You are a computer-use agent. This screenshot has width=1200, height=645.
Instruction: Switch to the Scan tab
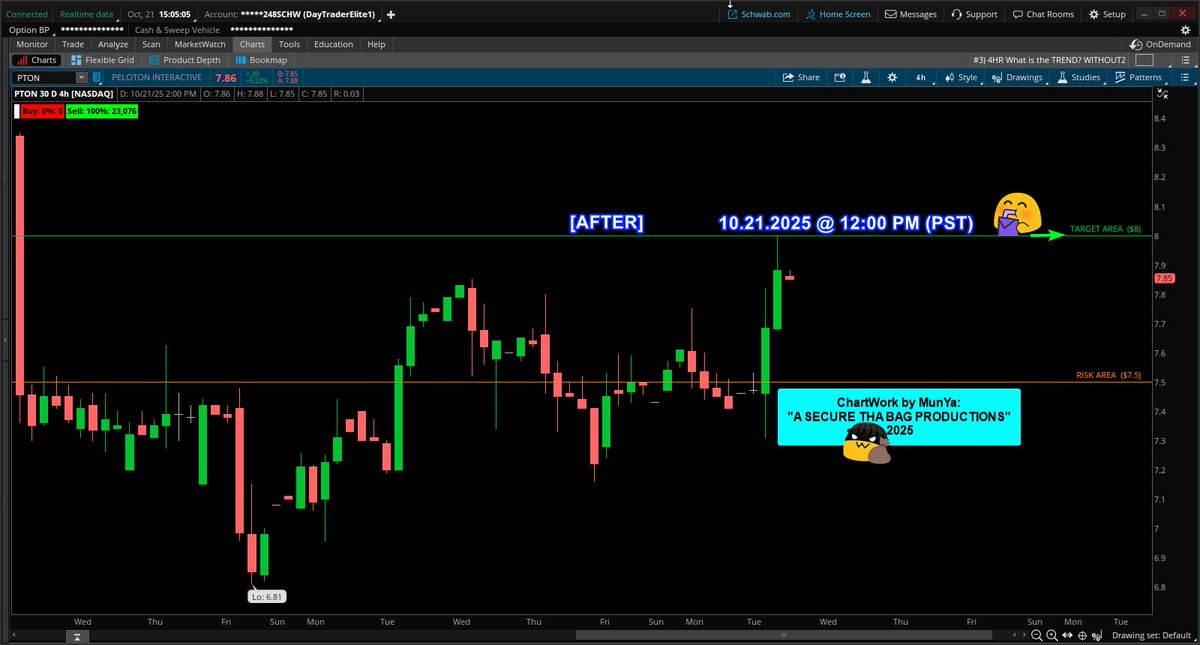pyautogui.click(x=151, y=44)
